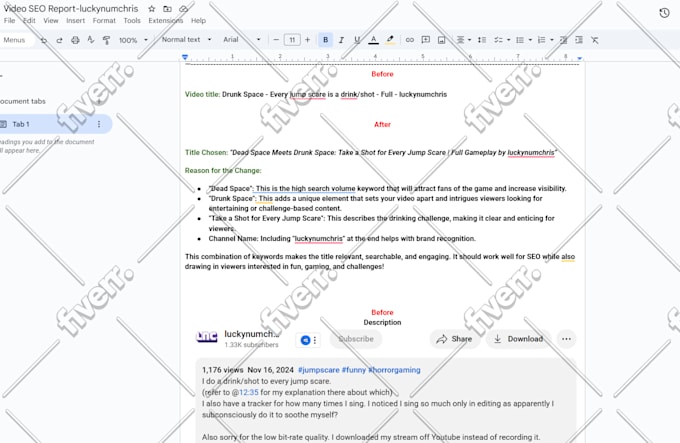Open checklist options
The height and width of the screenshot is (443, 680).
[502, 40]
